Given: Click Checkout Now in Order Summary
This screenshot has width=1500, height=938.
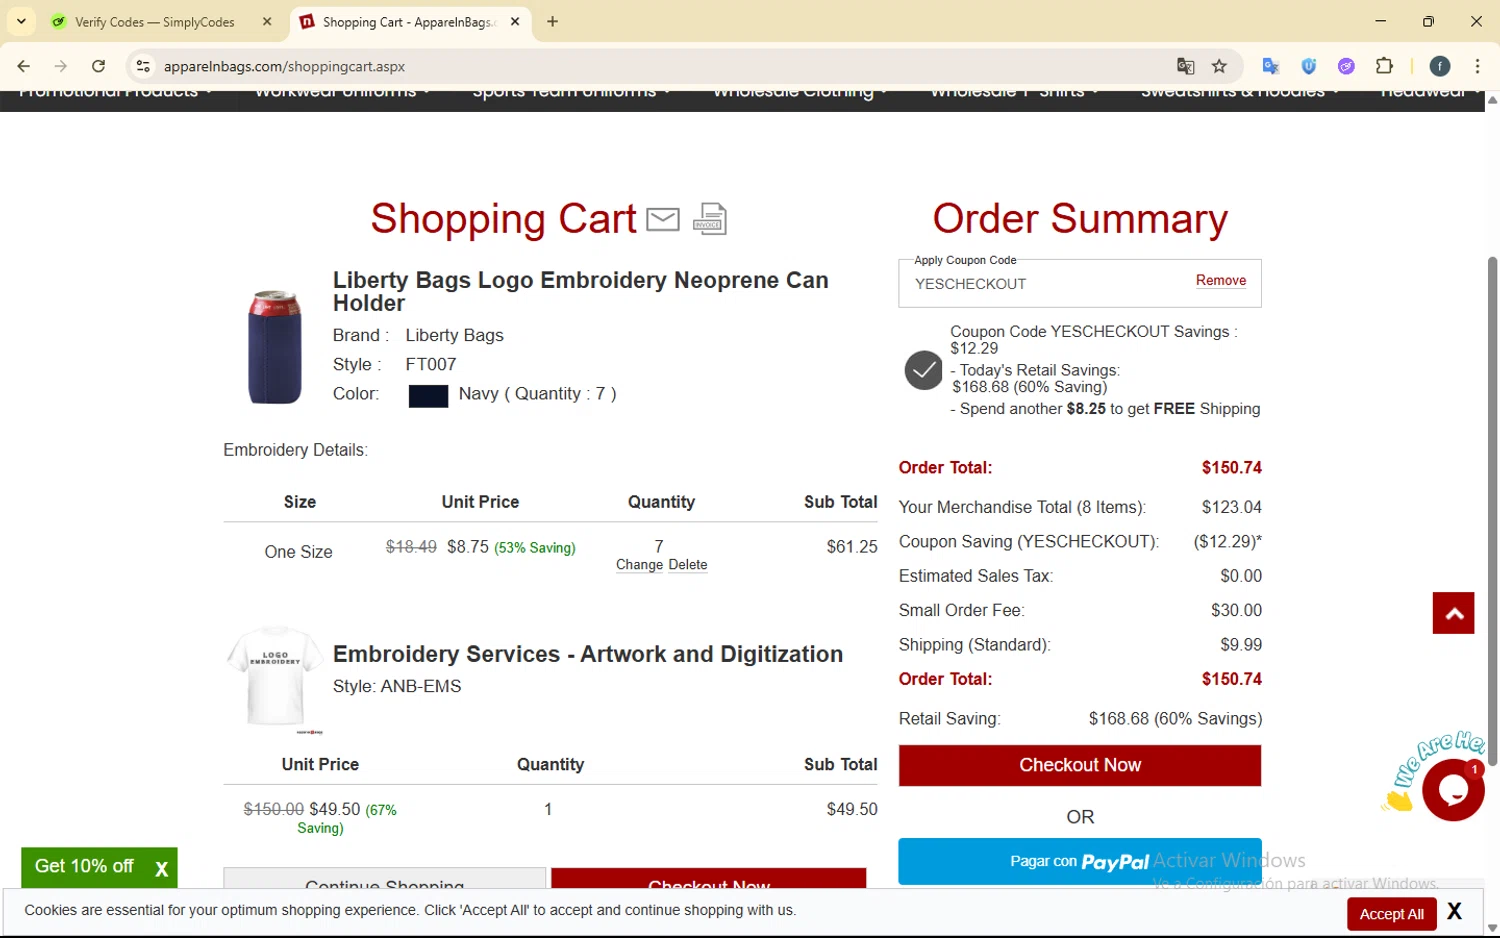Looking at the screenshot, I should click(1080, 765).
